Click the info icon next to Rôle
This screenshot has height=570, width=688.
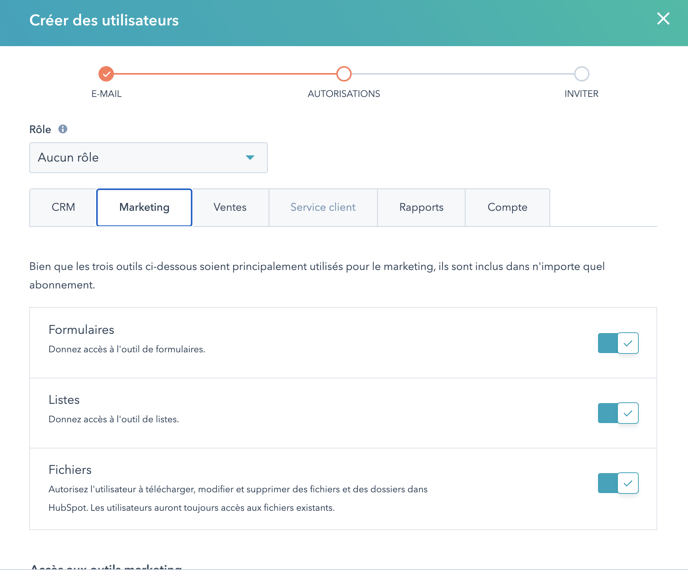63,129
